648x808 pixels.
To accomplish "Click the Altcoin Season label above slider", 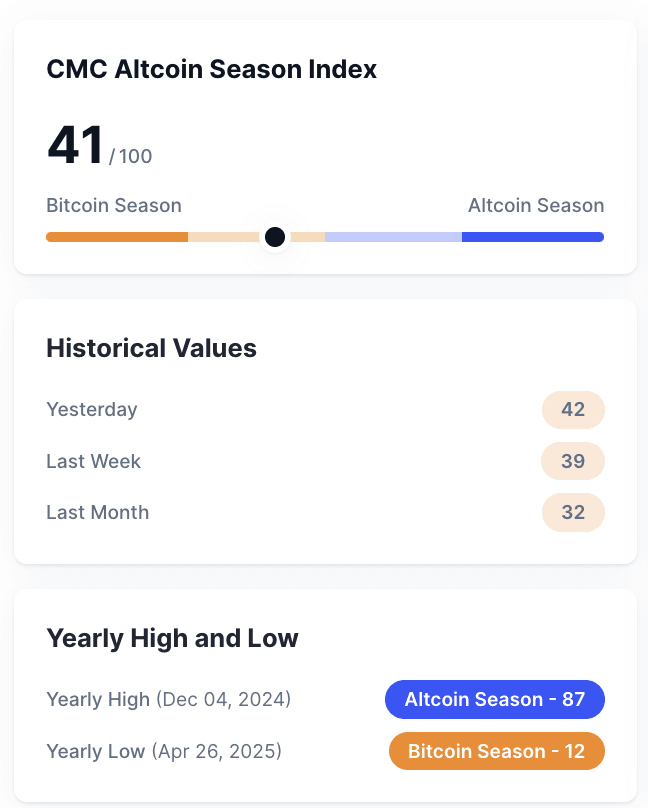I will 536,205.
